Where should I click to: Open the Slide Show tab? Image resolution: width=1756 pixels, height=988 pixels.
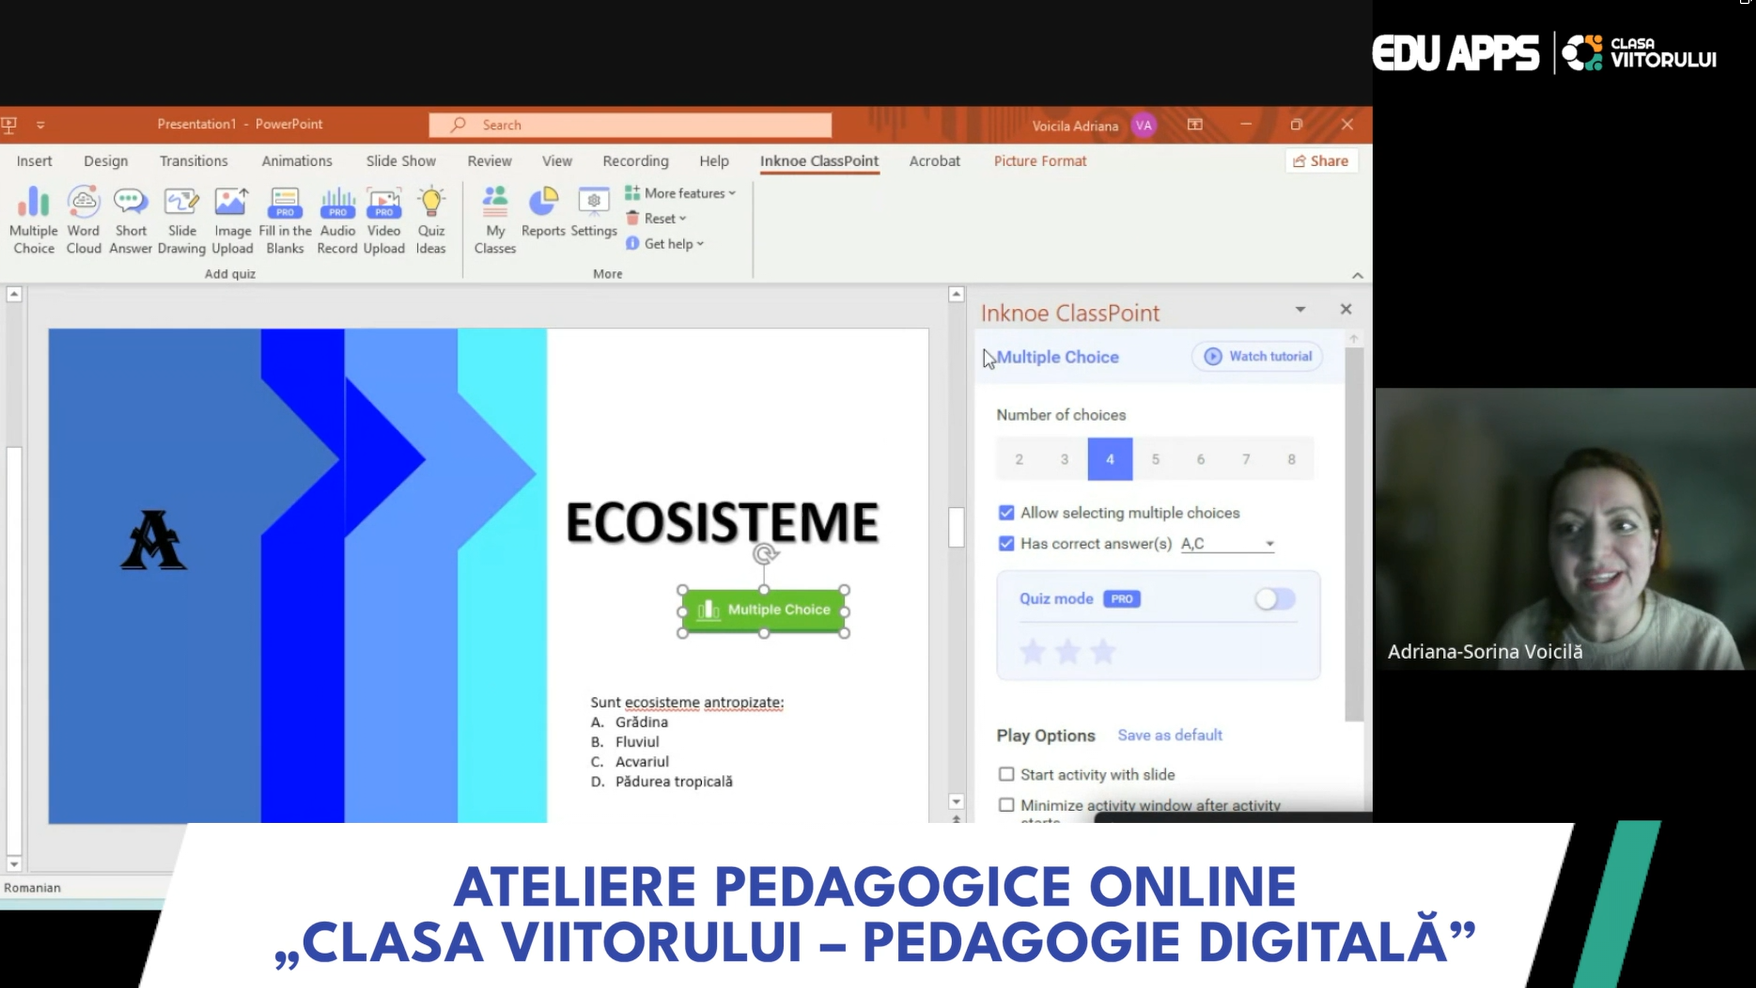coord(401,161)
